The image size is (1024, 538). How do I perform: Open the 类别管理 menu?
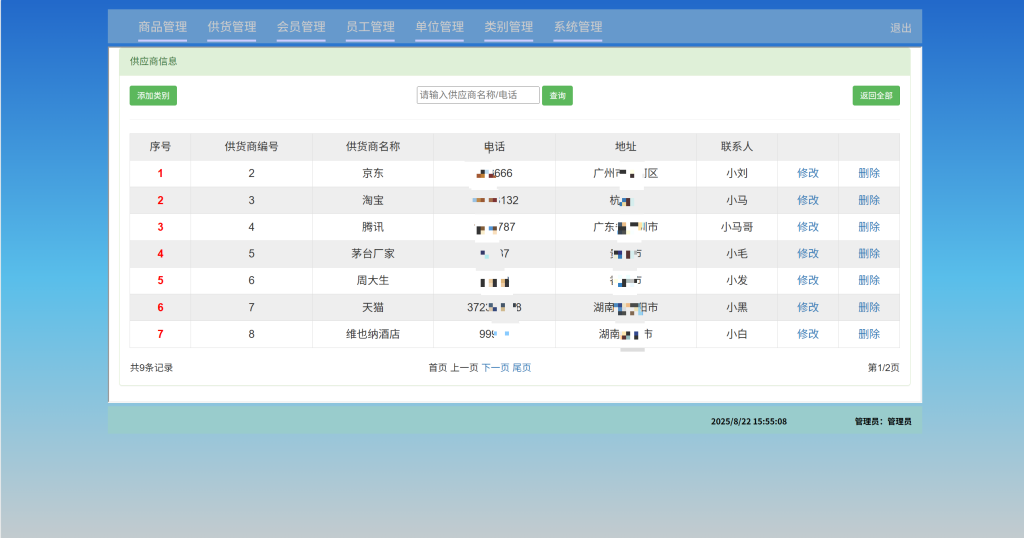tap(509, 27)
